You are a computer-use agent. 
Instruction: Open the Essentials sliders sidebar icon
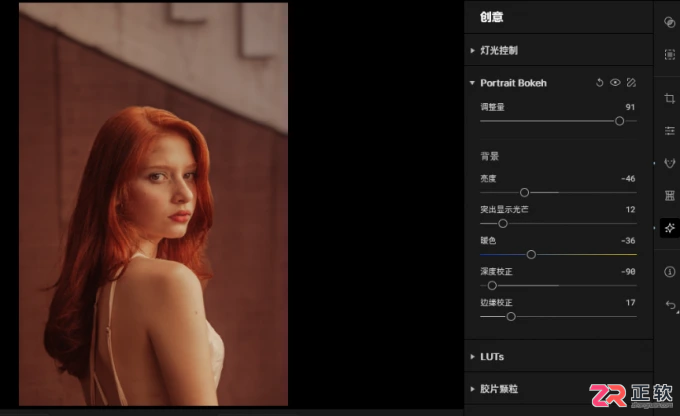(x=670, y=131)
